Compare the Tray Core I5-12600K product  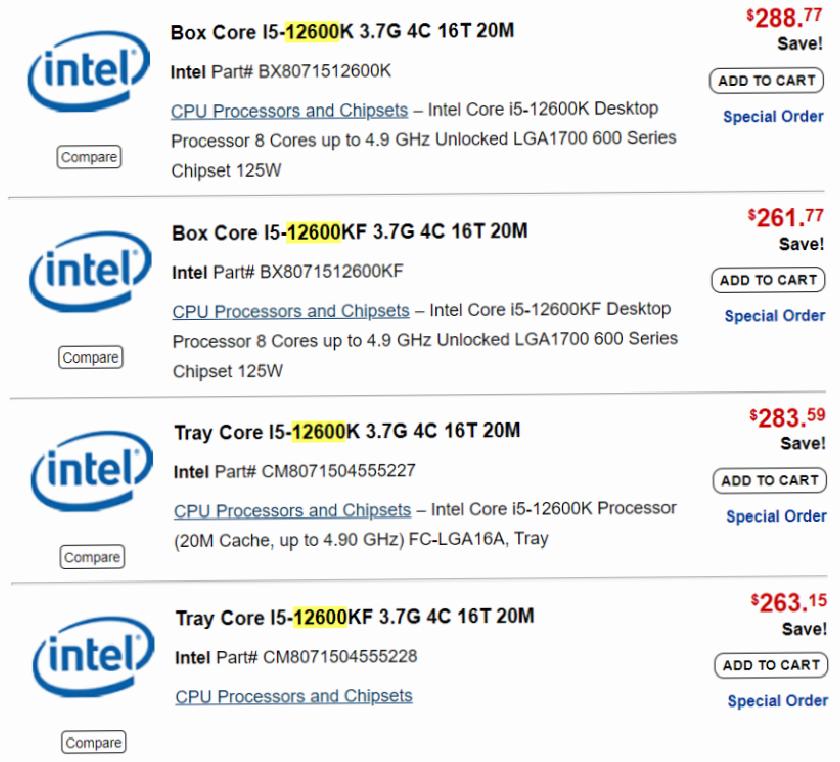coord(92,557)
